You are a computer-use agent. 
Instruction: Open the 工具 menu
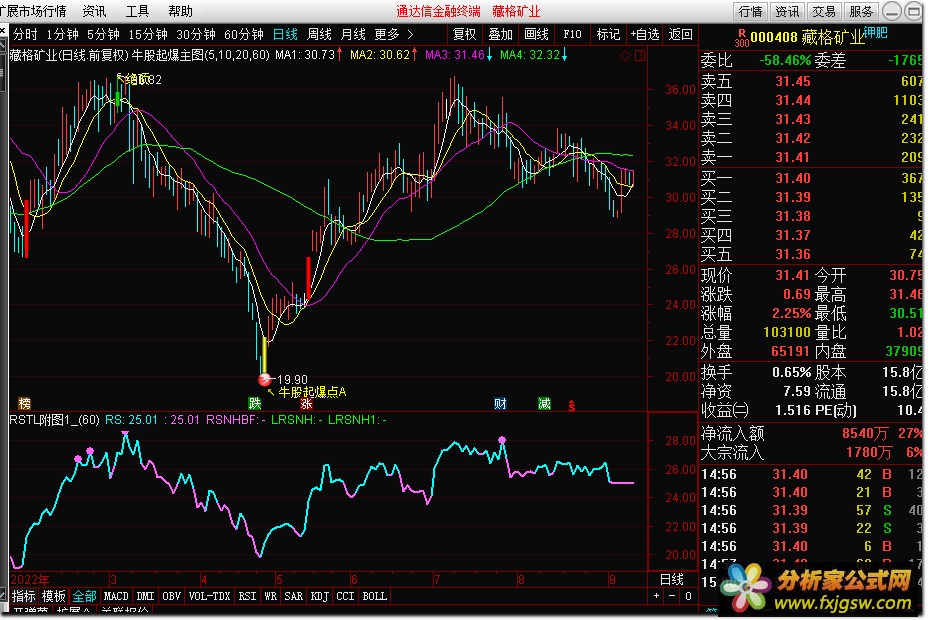coord(137,11)
